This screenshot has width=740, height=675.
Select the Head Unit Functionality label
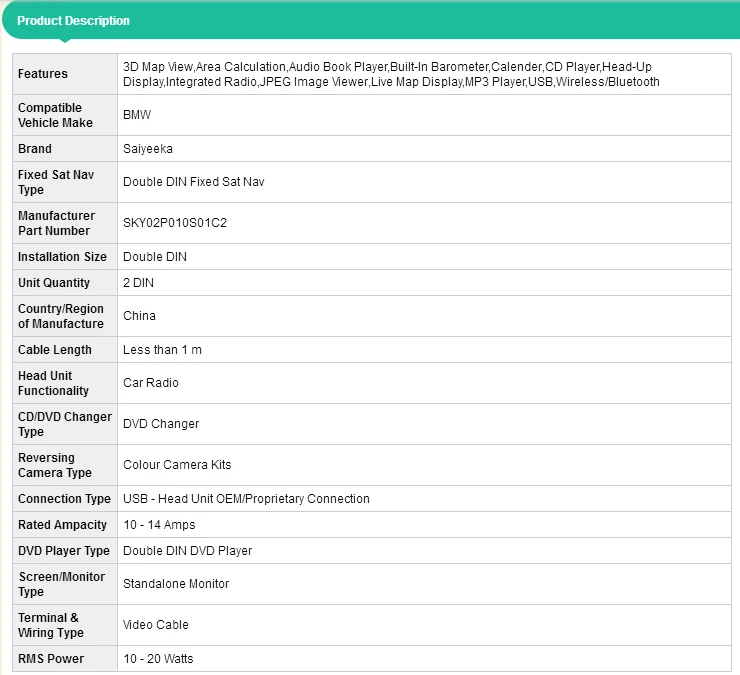53,383
